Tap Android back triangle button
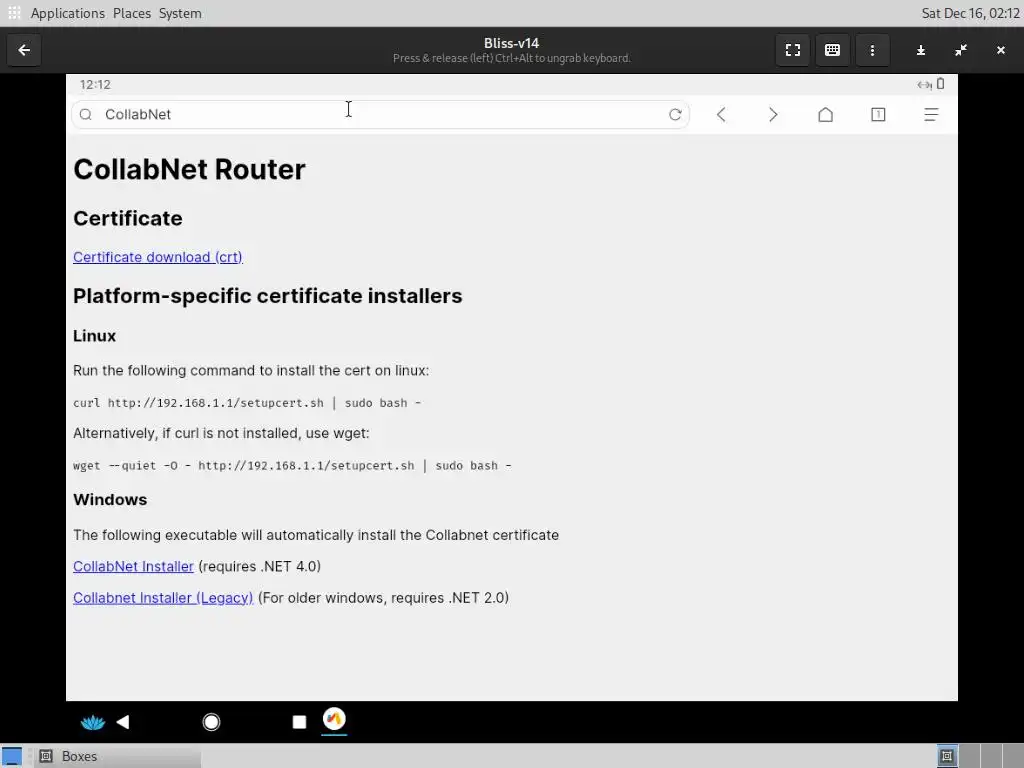Viewport: 1024px width, 768px height. click(123, 722)
